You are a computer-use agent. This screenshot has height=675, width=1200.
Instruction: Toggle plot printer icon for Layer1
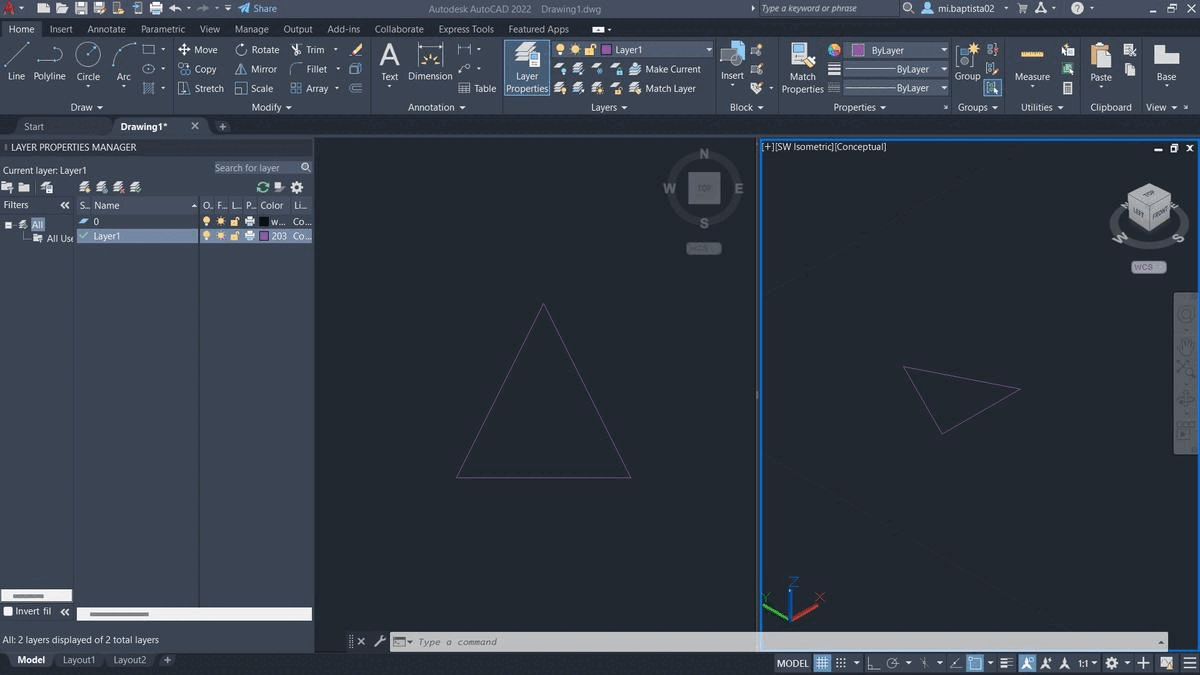click(x=249, y=236)
